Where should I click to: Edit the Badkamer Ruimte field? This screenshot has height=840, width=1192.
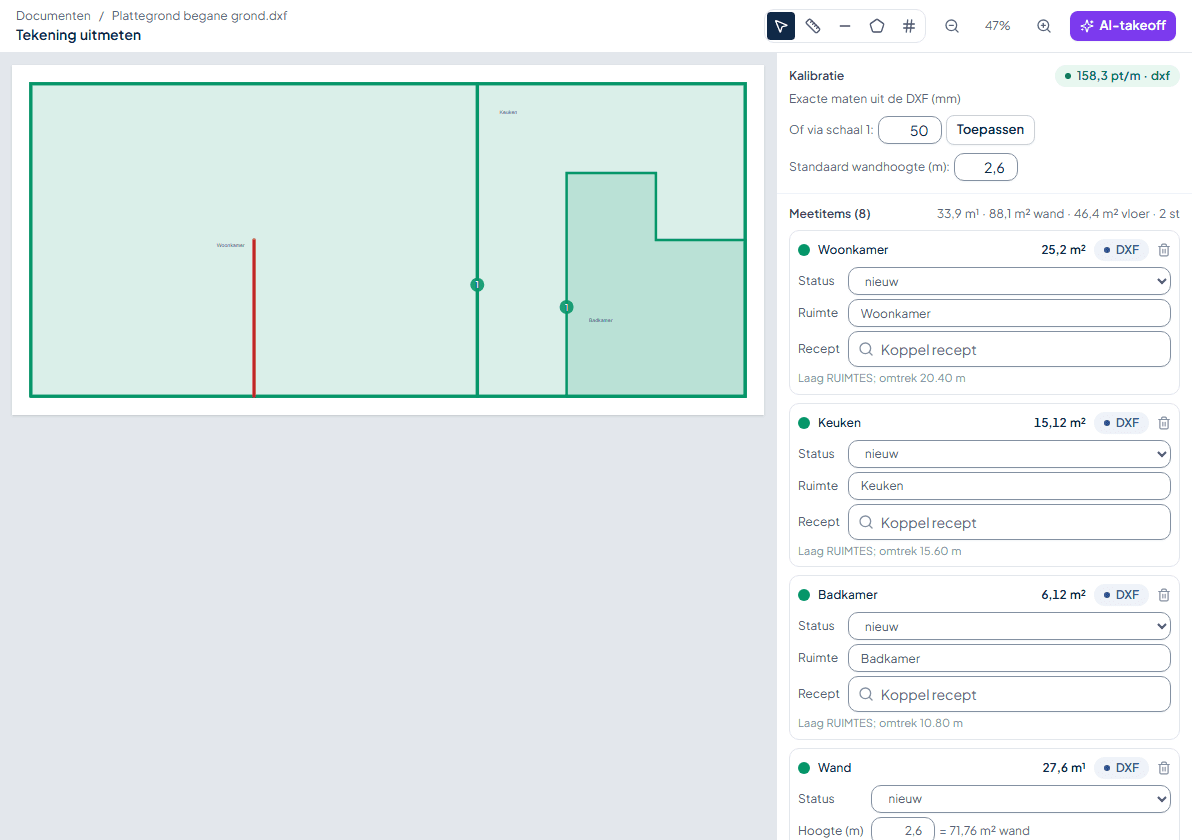point(1009,658)
